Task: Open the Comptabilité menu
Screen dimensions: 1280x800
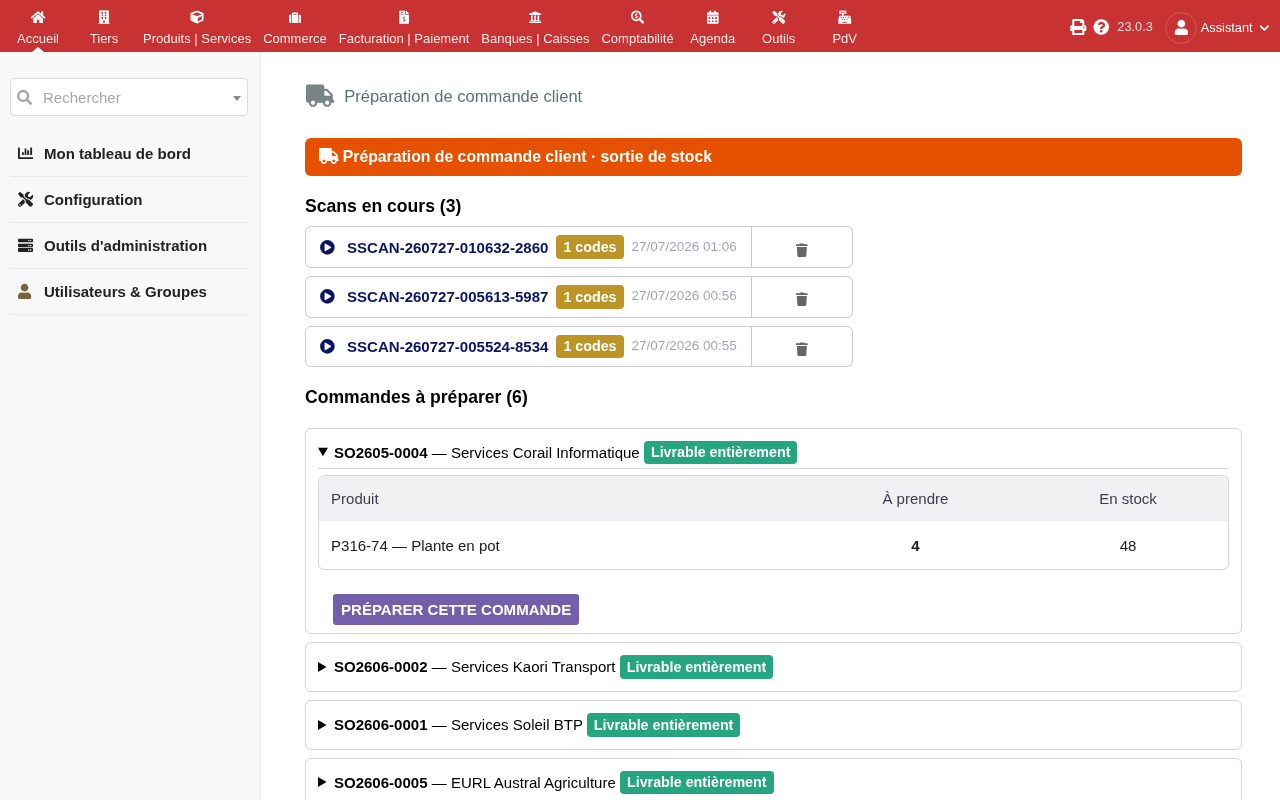Action: [637, 27]
